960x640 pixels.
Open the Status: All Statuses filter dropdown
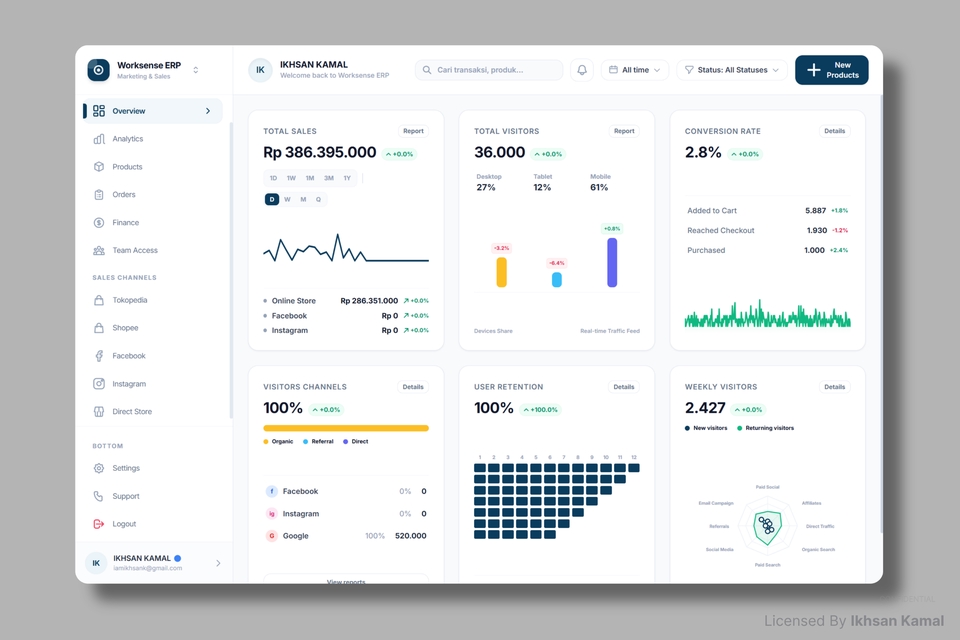(x=732, y=70)
